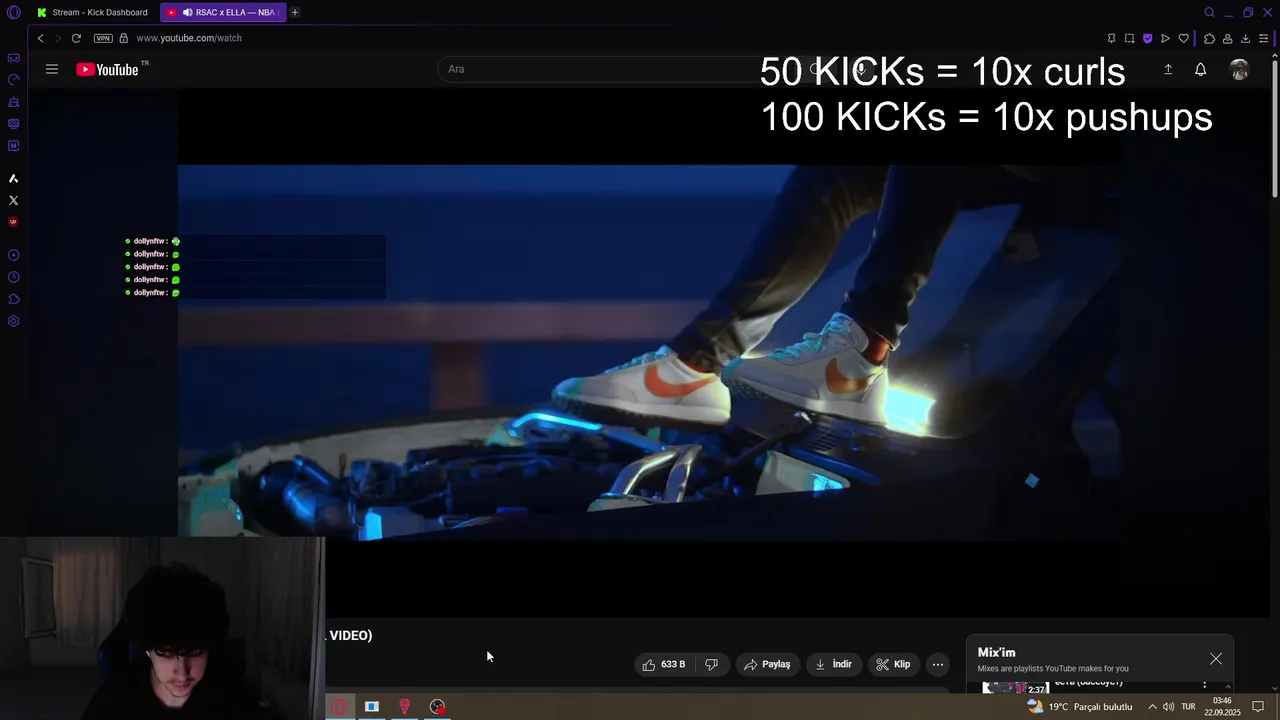Viewport: 1280px width, 720px height.
Task: Switch TUR keyboard language
Action: (1188, 706)
